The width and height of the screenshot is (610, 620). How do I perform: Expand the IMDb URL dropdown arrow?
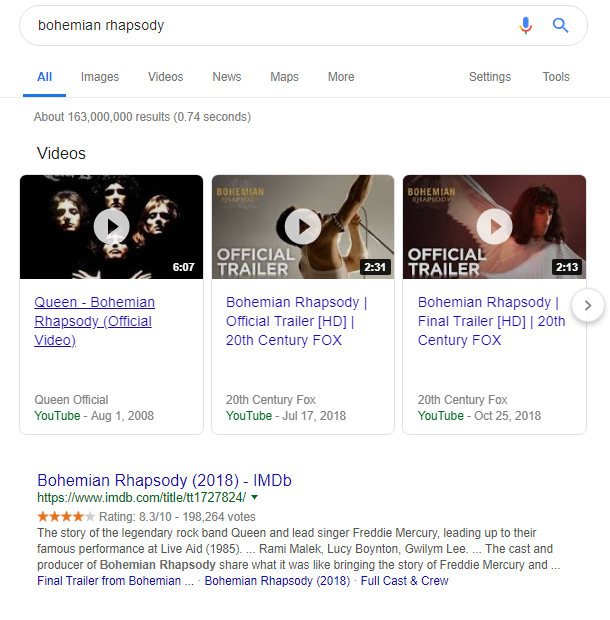(x=255, y=497)
